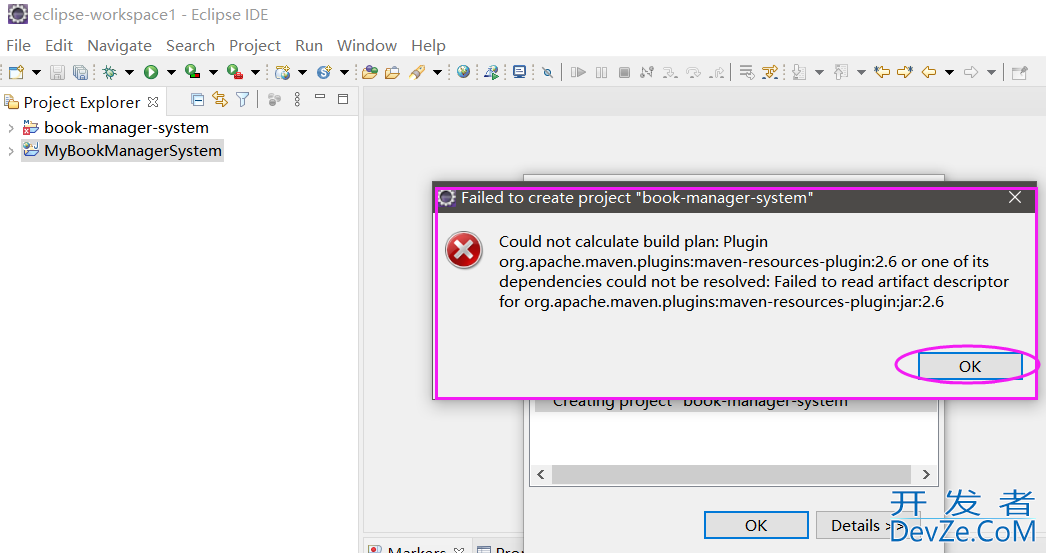This screenshot has height=553, width=1046.
Task: Click the Drop To Frame icon
Action: tap(746, 72)
